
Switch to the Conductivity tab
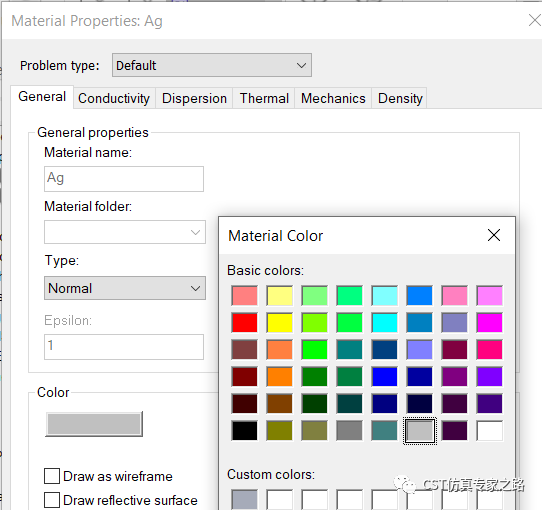tap(114, 99)
